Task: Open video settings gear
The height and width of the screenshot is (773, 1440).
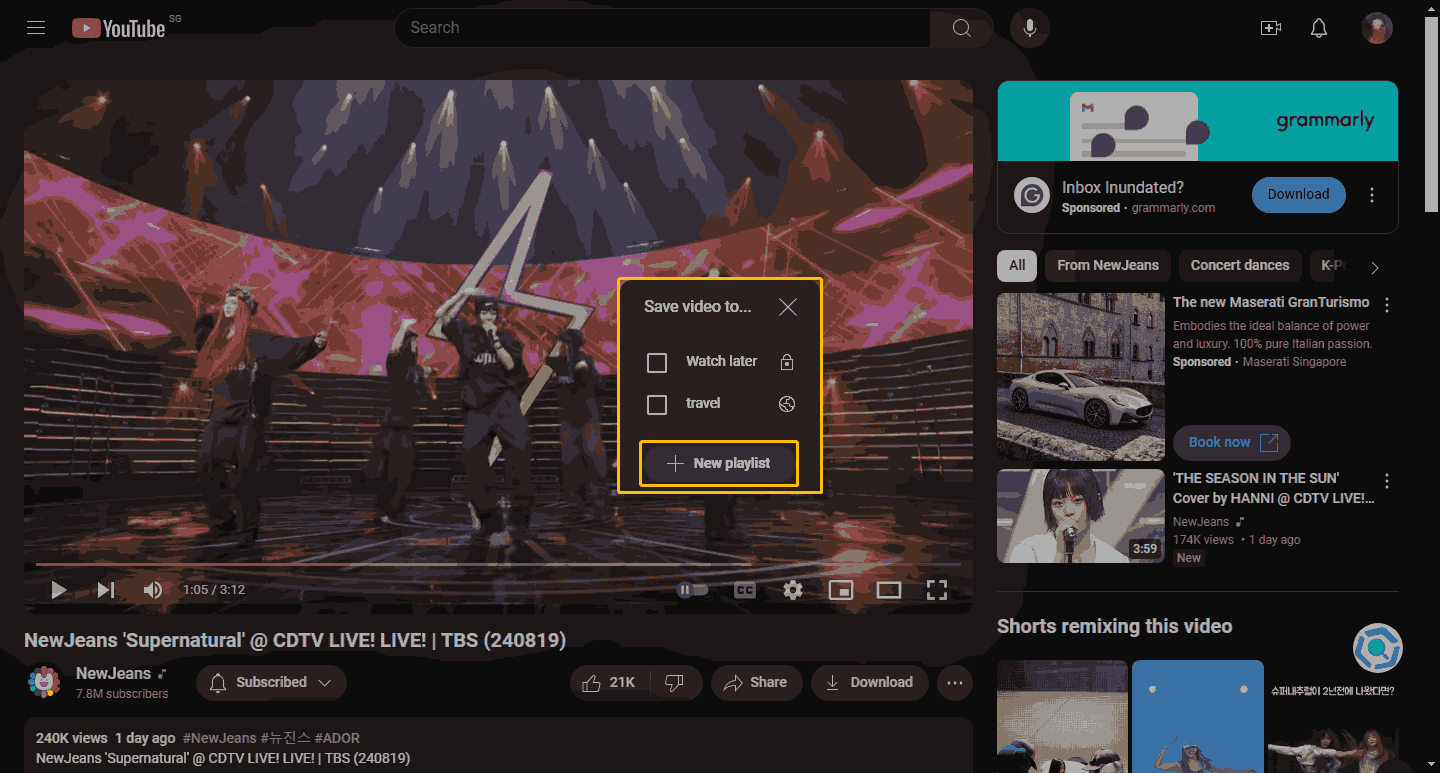Action: point(793,590)
